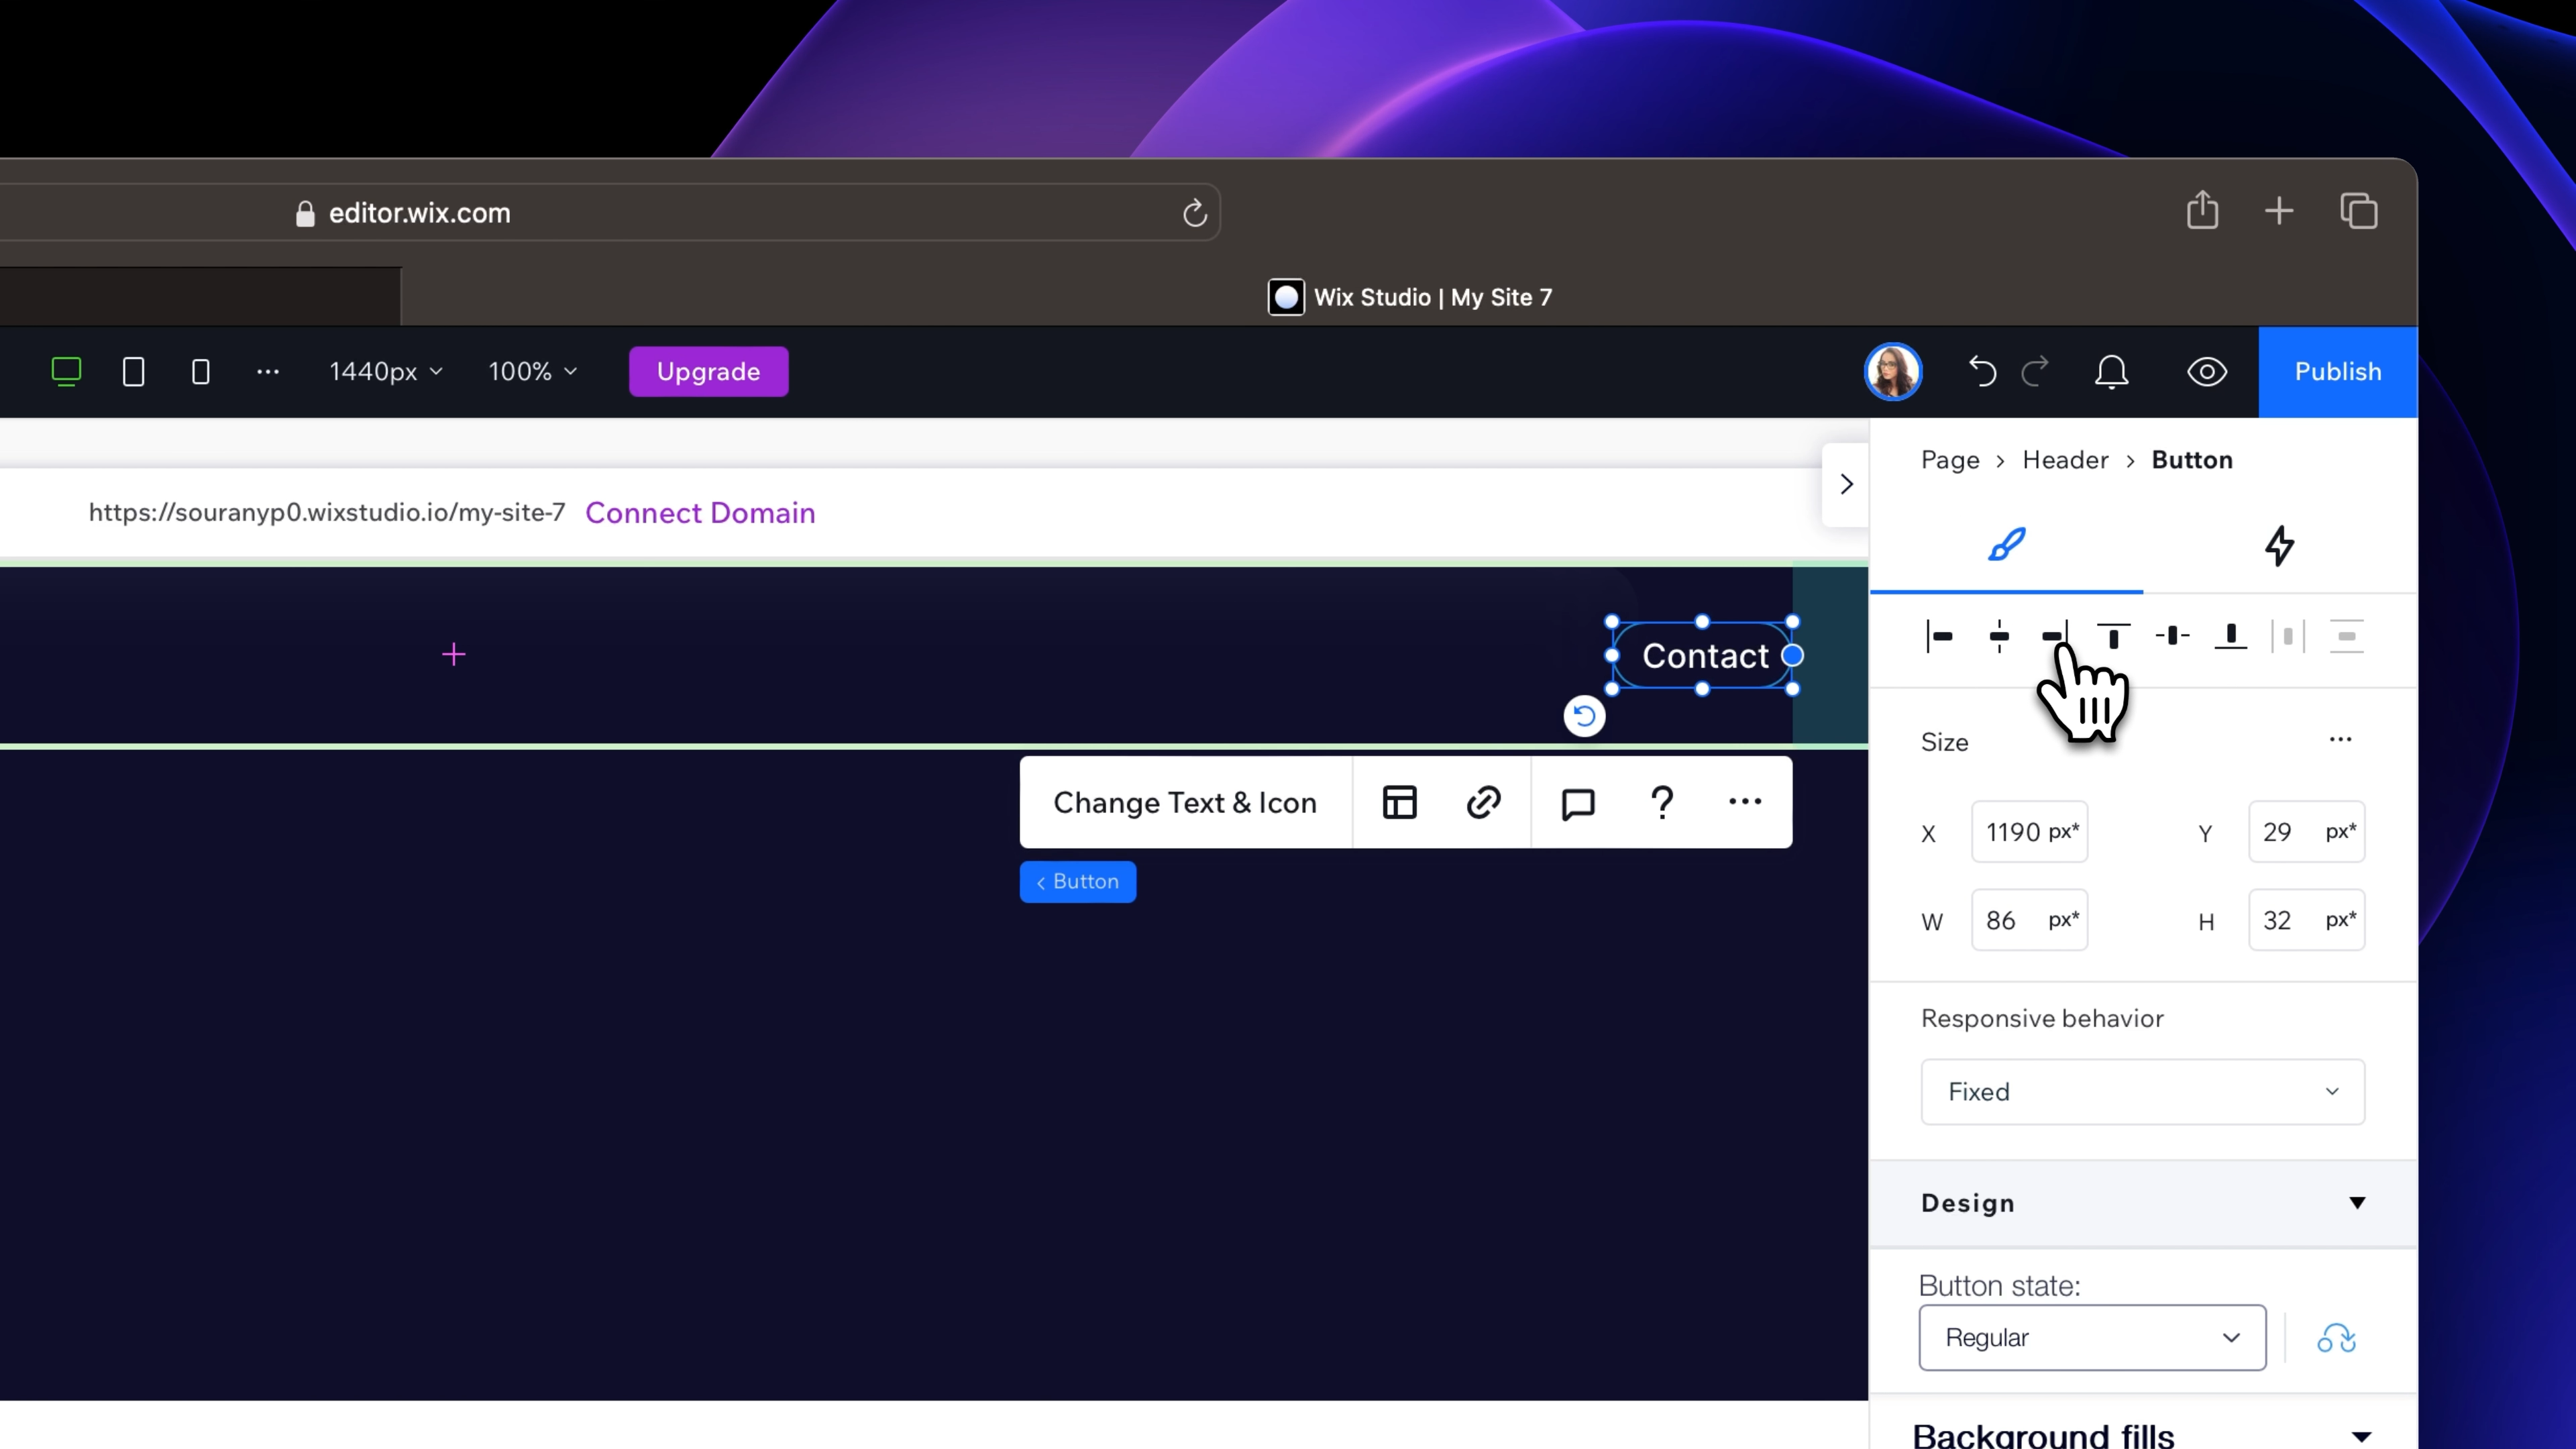The image size is (2576, 1449).
Task: Open the link icon in the floating toolbar
Action: tap(1483, 802)
